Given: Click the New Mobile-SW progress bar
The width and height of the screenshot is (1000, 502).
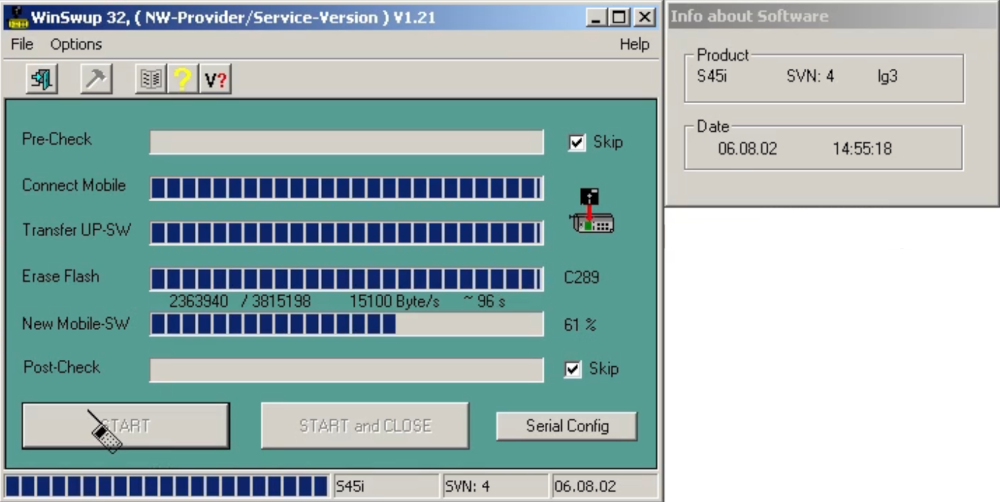Looking at the screenshot, I should [346, 324].
